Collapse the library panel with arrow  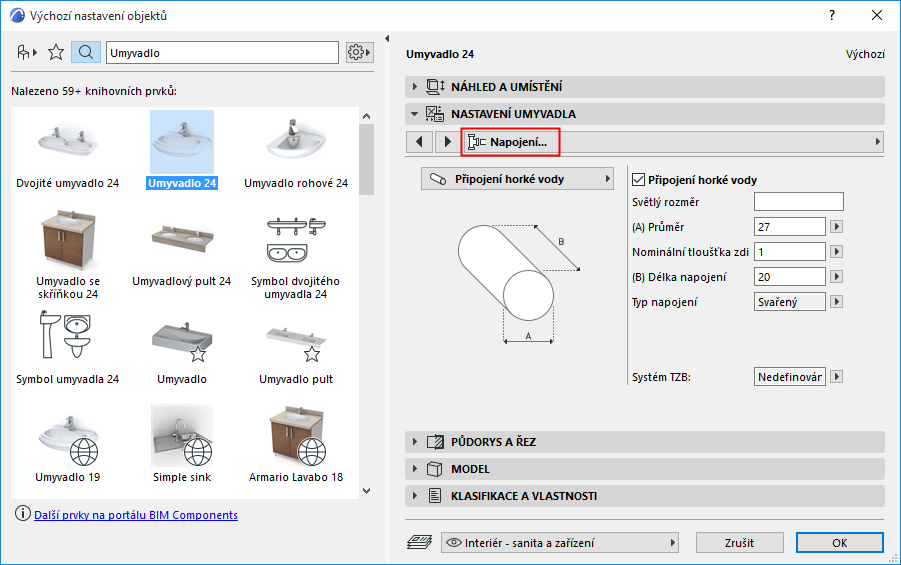[387, 39]
